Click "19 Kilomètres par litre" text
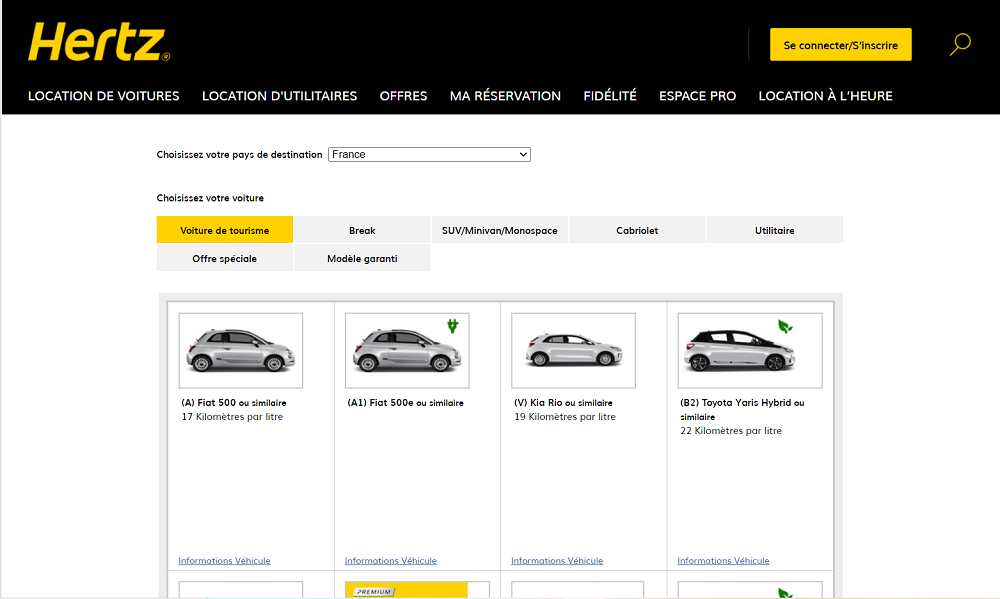This screenshot has width=1000, height=599. coord(565,417)
